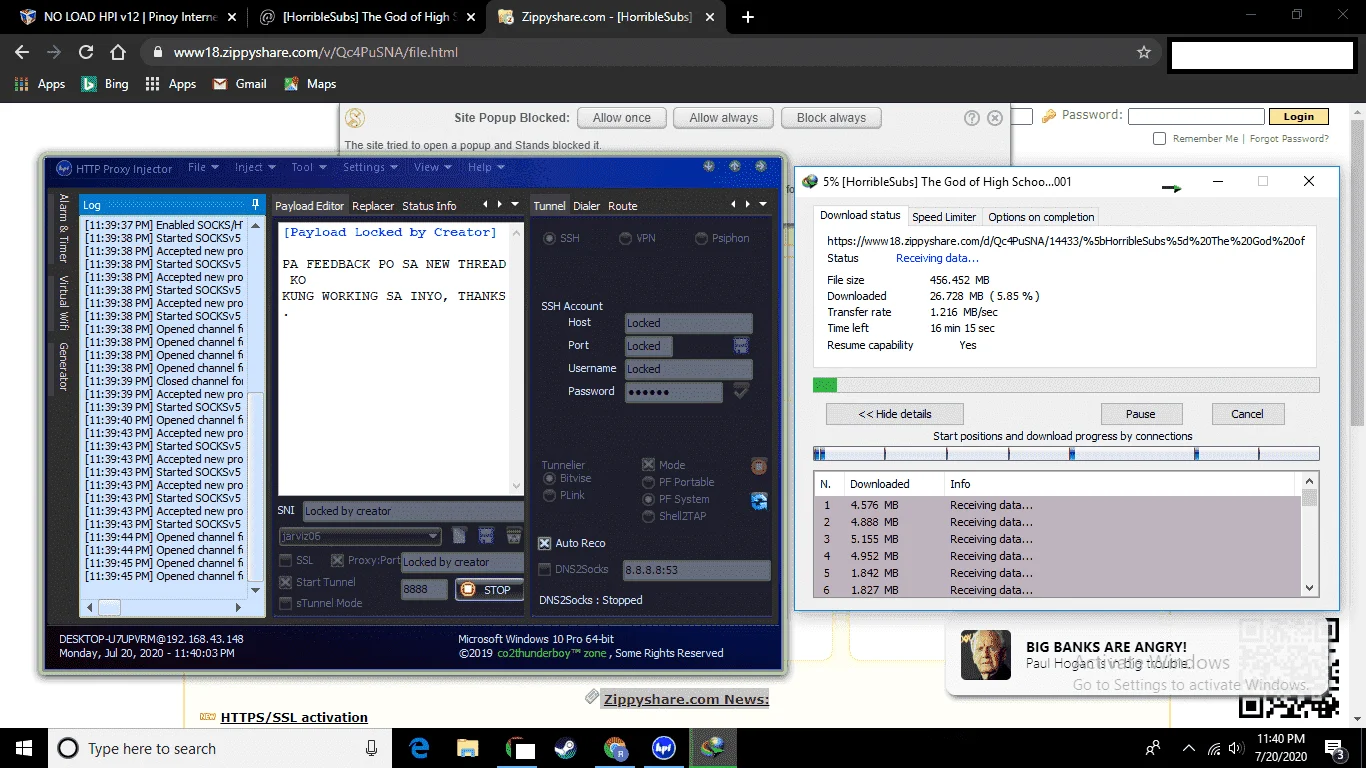Open the Settings menu dropdown
Viewport: 1366px width, 768px height.
[x=370, y=167]
